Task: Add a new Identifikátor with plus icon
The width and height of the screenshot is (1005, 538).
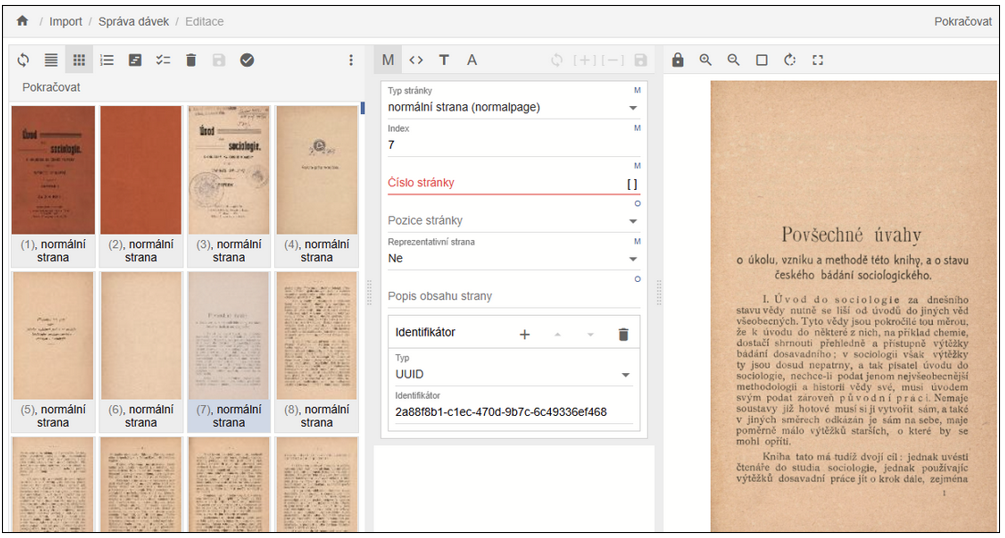Action: [524, 334]
